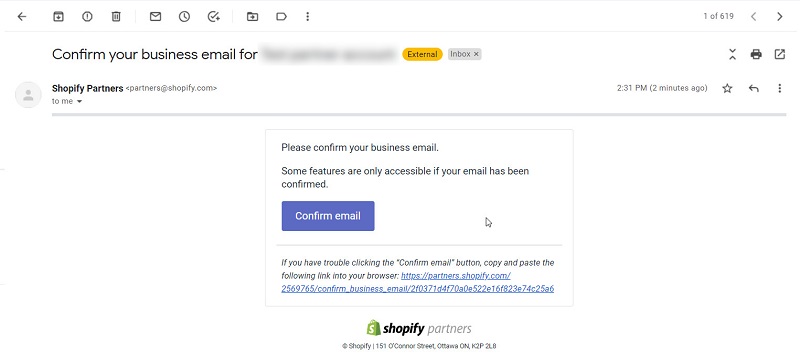Star the Shopify Partners message
The height and width of the screenshot is (364, 800).
(727, 88)
